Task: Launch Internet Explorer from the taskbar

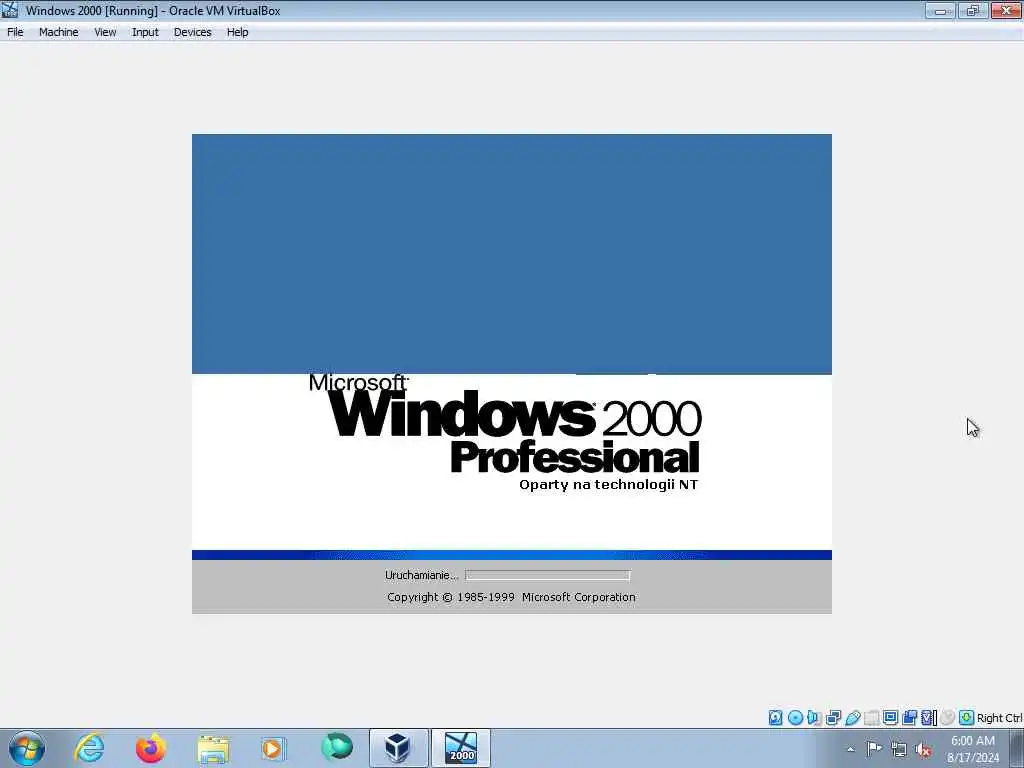Action: (x=89, y=748)
